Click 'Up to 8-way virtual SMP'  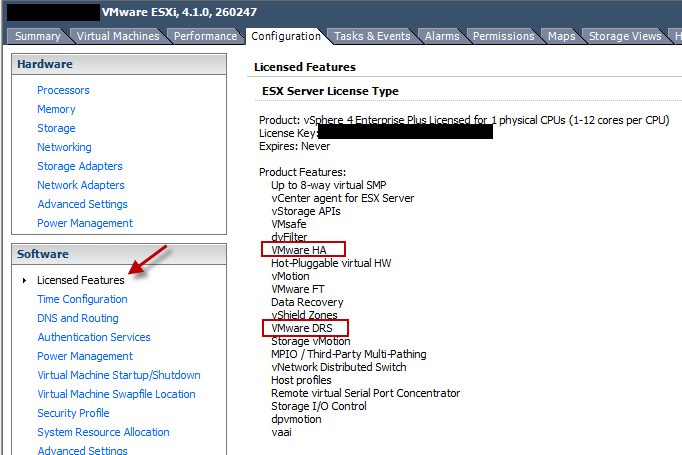point(328,185)
